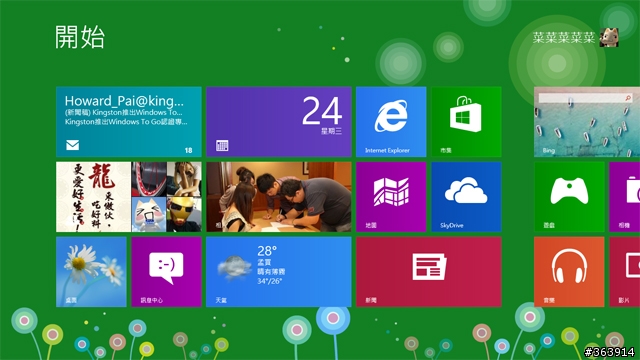Open the People tile with dragon calligraphy

click(129, 197)
